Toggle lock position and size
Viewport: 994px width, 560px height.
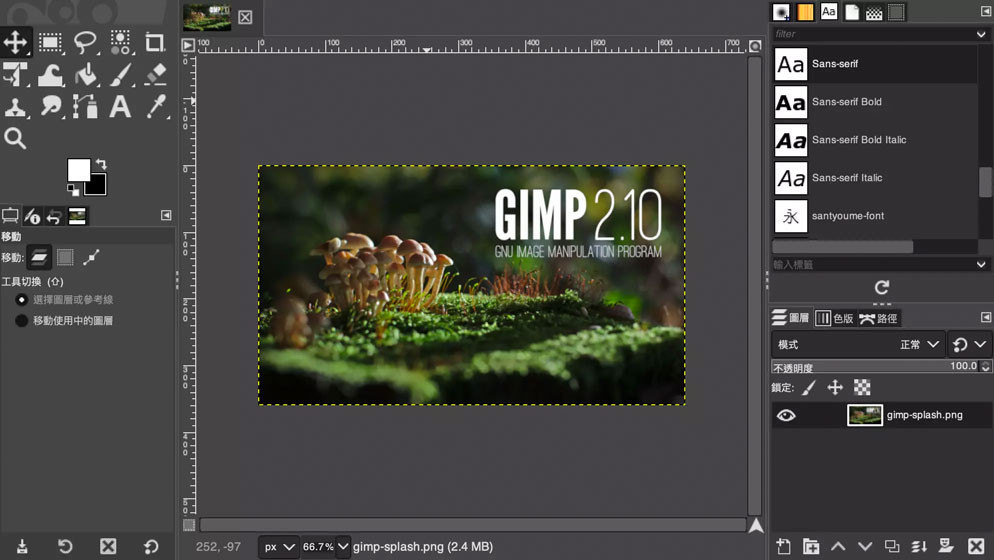pyautogui.click(x=835, y=387)
